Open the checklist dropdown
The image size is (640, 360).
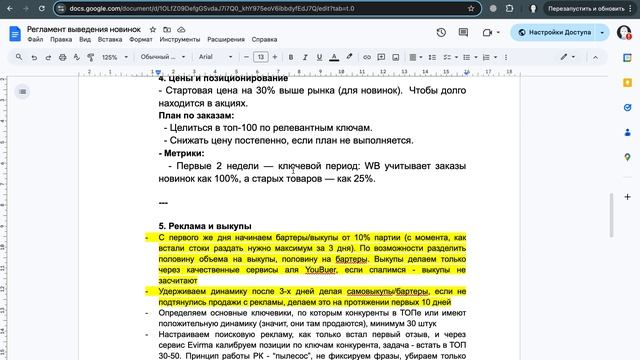(x=451, y=57)
